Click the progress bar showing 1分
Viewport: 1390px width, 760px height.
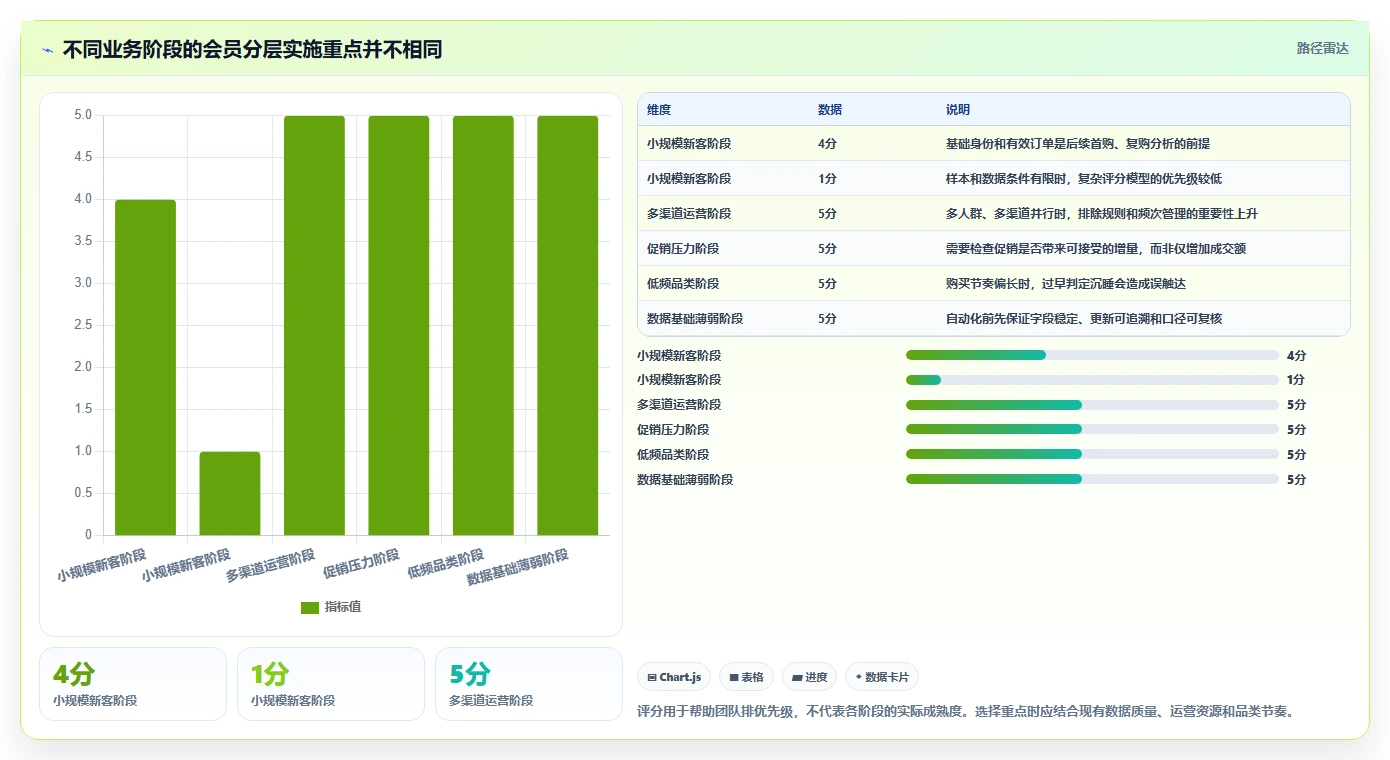[x=1092, y=380]
